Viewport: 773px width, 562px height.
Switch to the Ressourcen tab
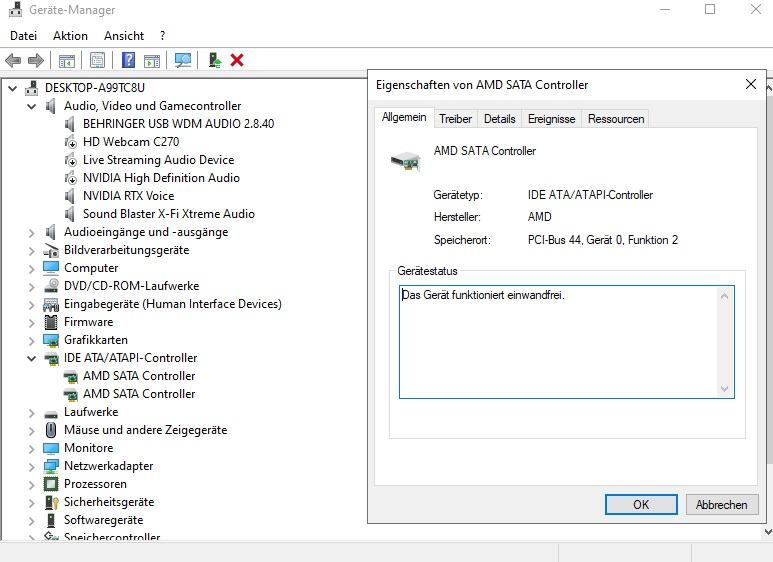pyautogui.click(x=616, y=119)
